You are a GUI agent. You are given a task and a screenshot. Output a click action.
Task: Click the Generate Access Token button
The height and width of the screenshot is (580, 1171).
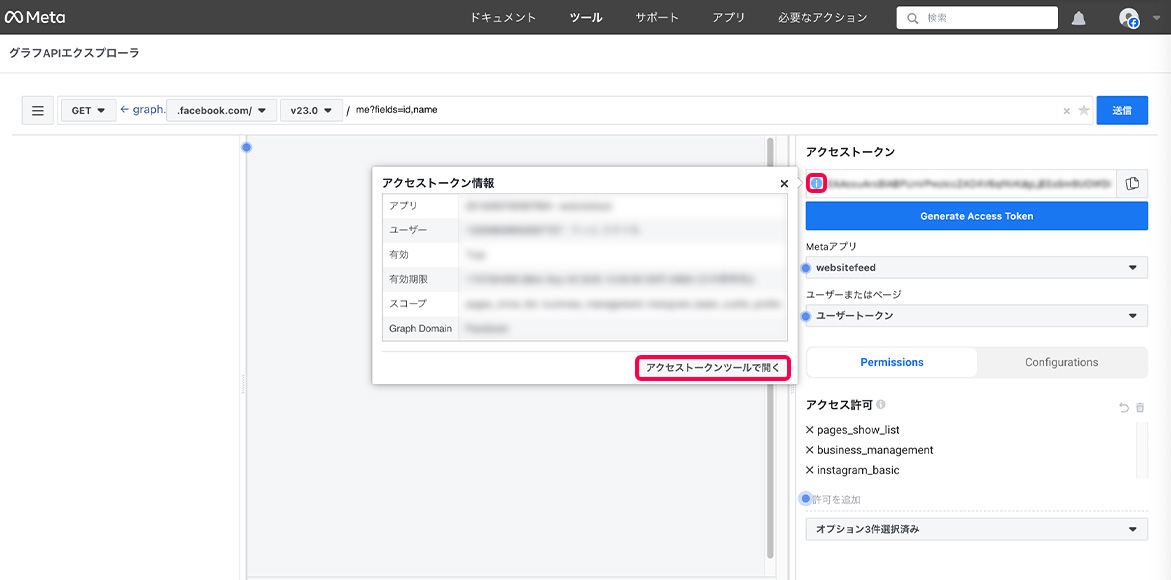point(976,216)
